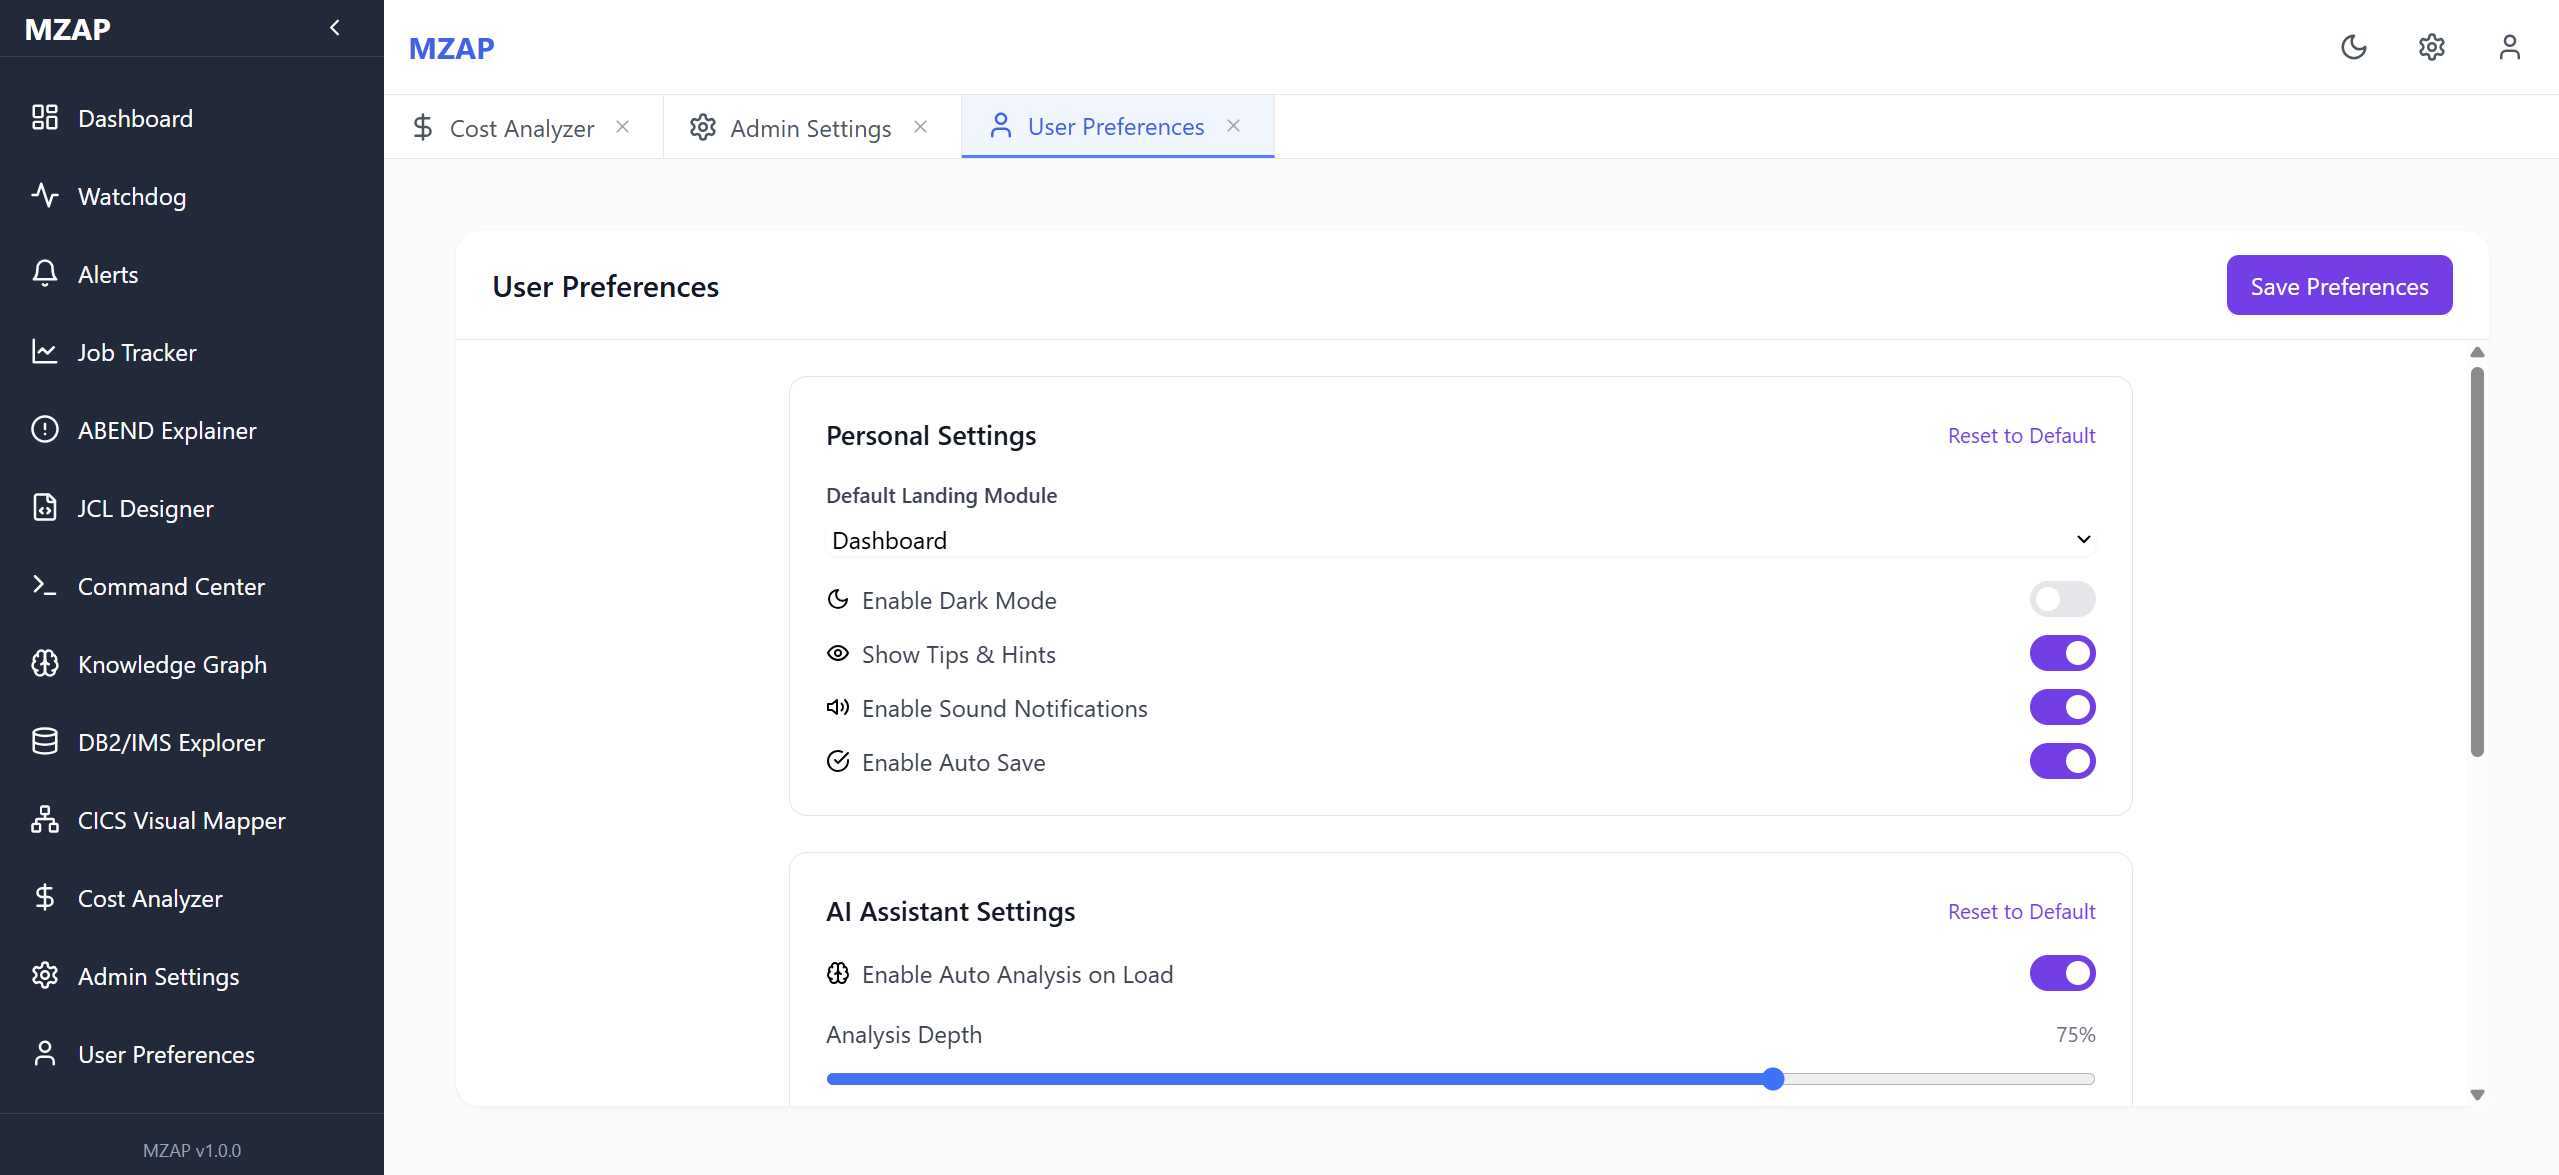Open CICS Visual Mapper in sidebar
The width and height of the screenshot is (2559, 1175).
click(181, 820)
